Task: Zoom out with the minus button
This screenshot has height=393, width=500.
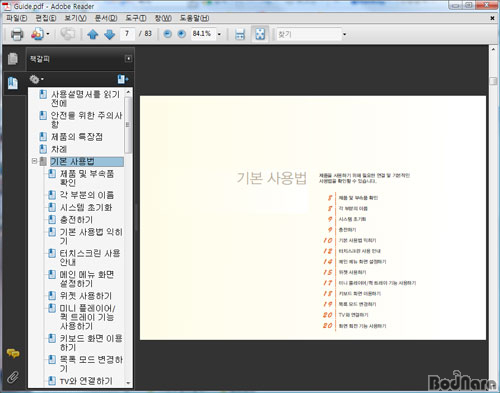Action: [168, 34]
